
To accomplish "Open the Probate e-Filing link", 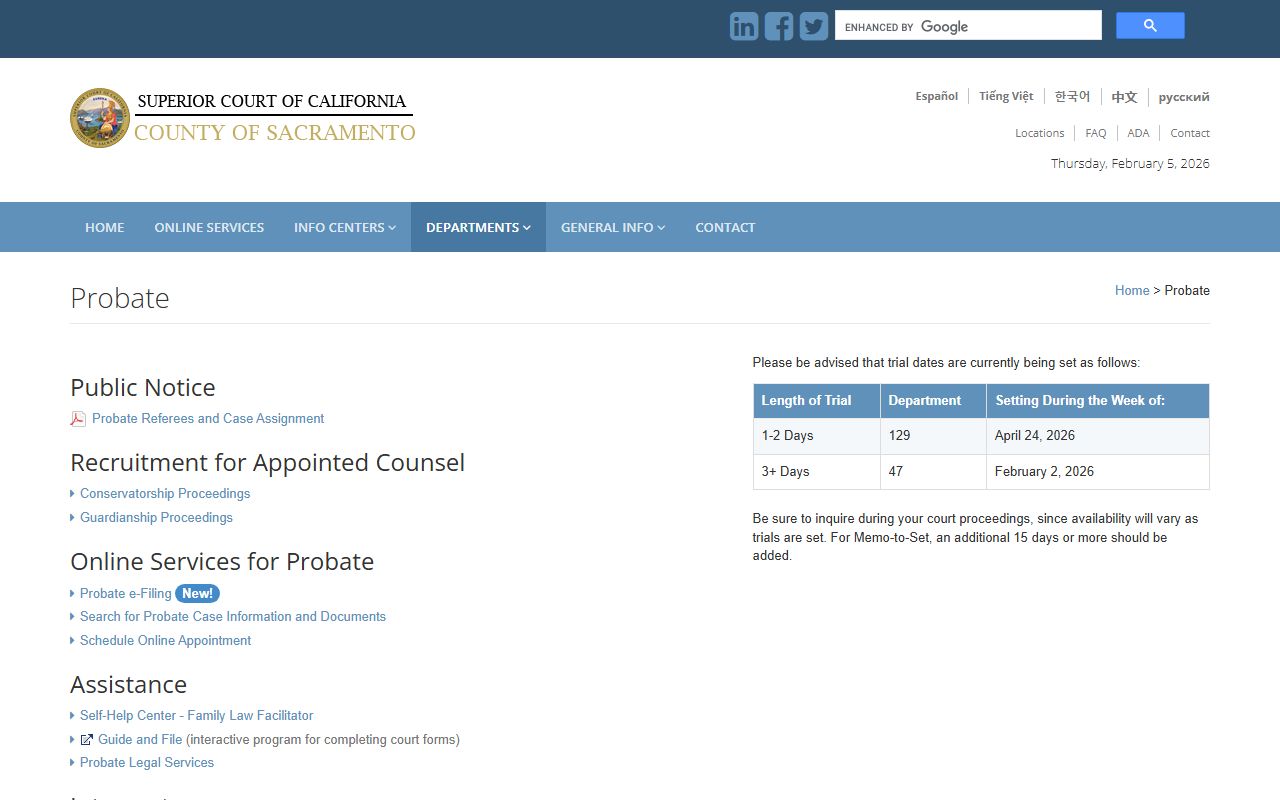I will (126, 593).
